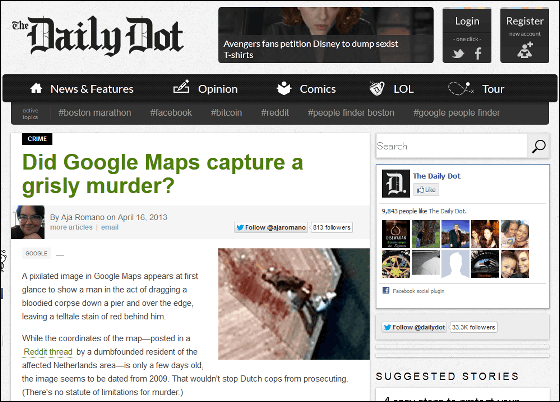
Task: Click the pentagram star fan thumbnail
Action: (x=396, y=264)
